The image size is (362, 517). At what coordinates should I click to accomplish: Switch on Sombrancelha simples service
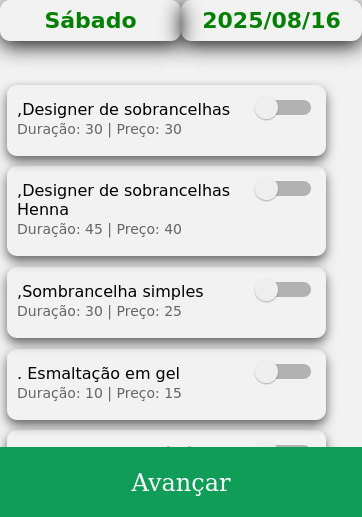(283, 290)
